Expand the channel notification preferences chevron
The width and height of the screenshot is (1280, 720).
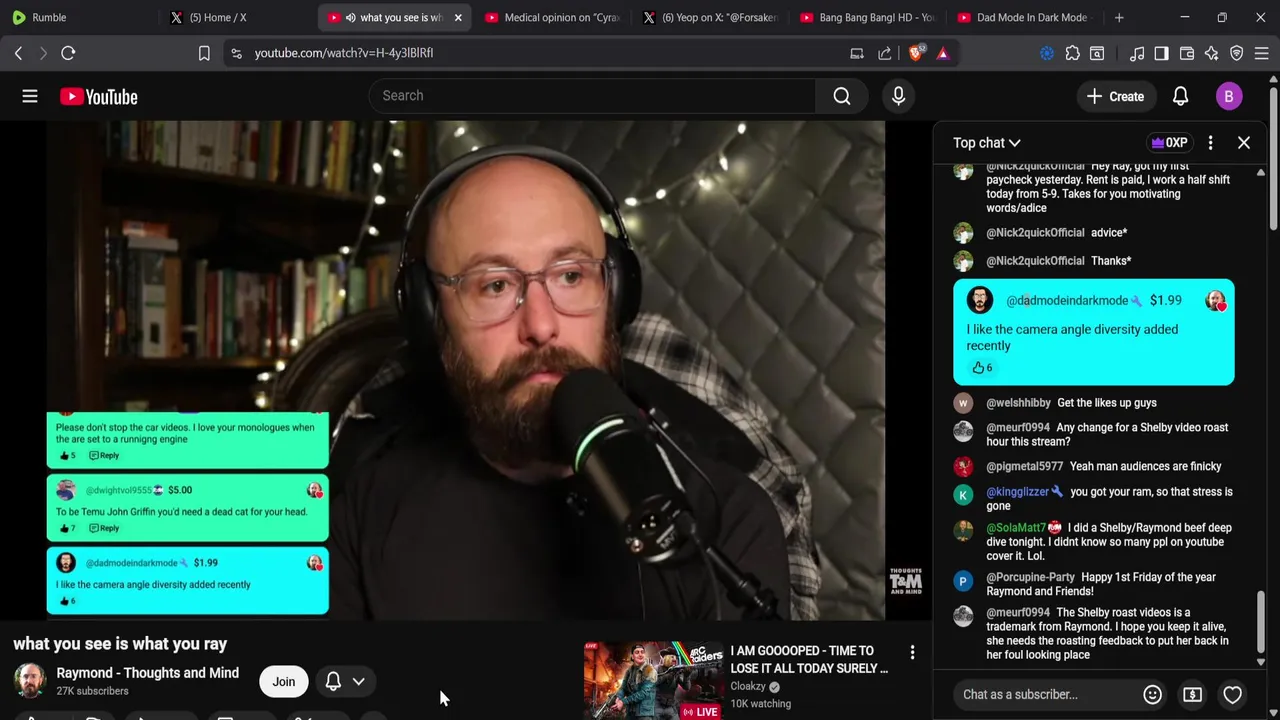click(358, 682)
